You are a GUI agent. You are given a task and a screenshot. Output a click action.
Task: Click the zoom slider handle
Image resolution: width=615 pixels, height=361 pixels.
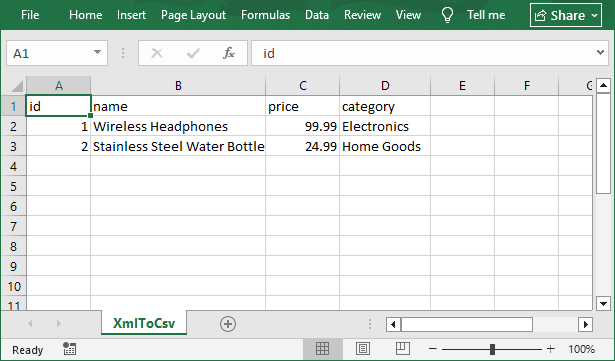point(492,349)
